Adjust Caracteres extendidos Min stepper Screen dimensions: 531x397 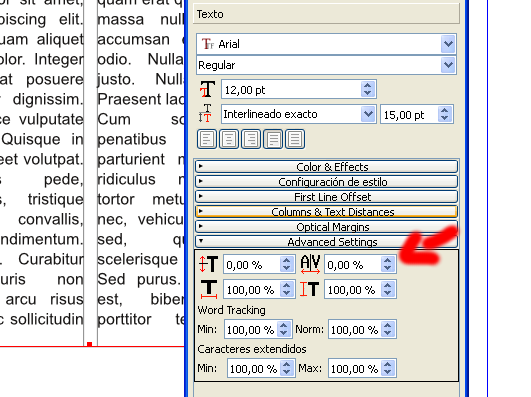tap(287, 368)
